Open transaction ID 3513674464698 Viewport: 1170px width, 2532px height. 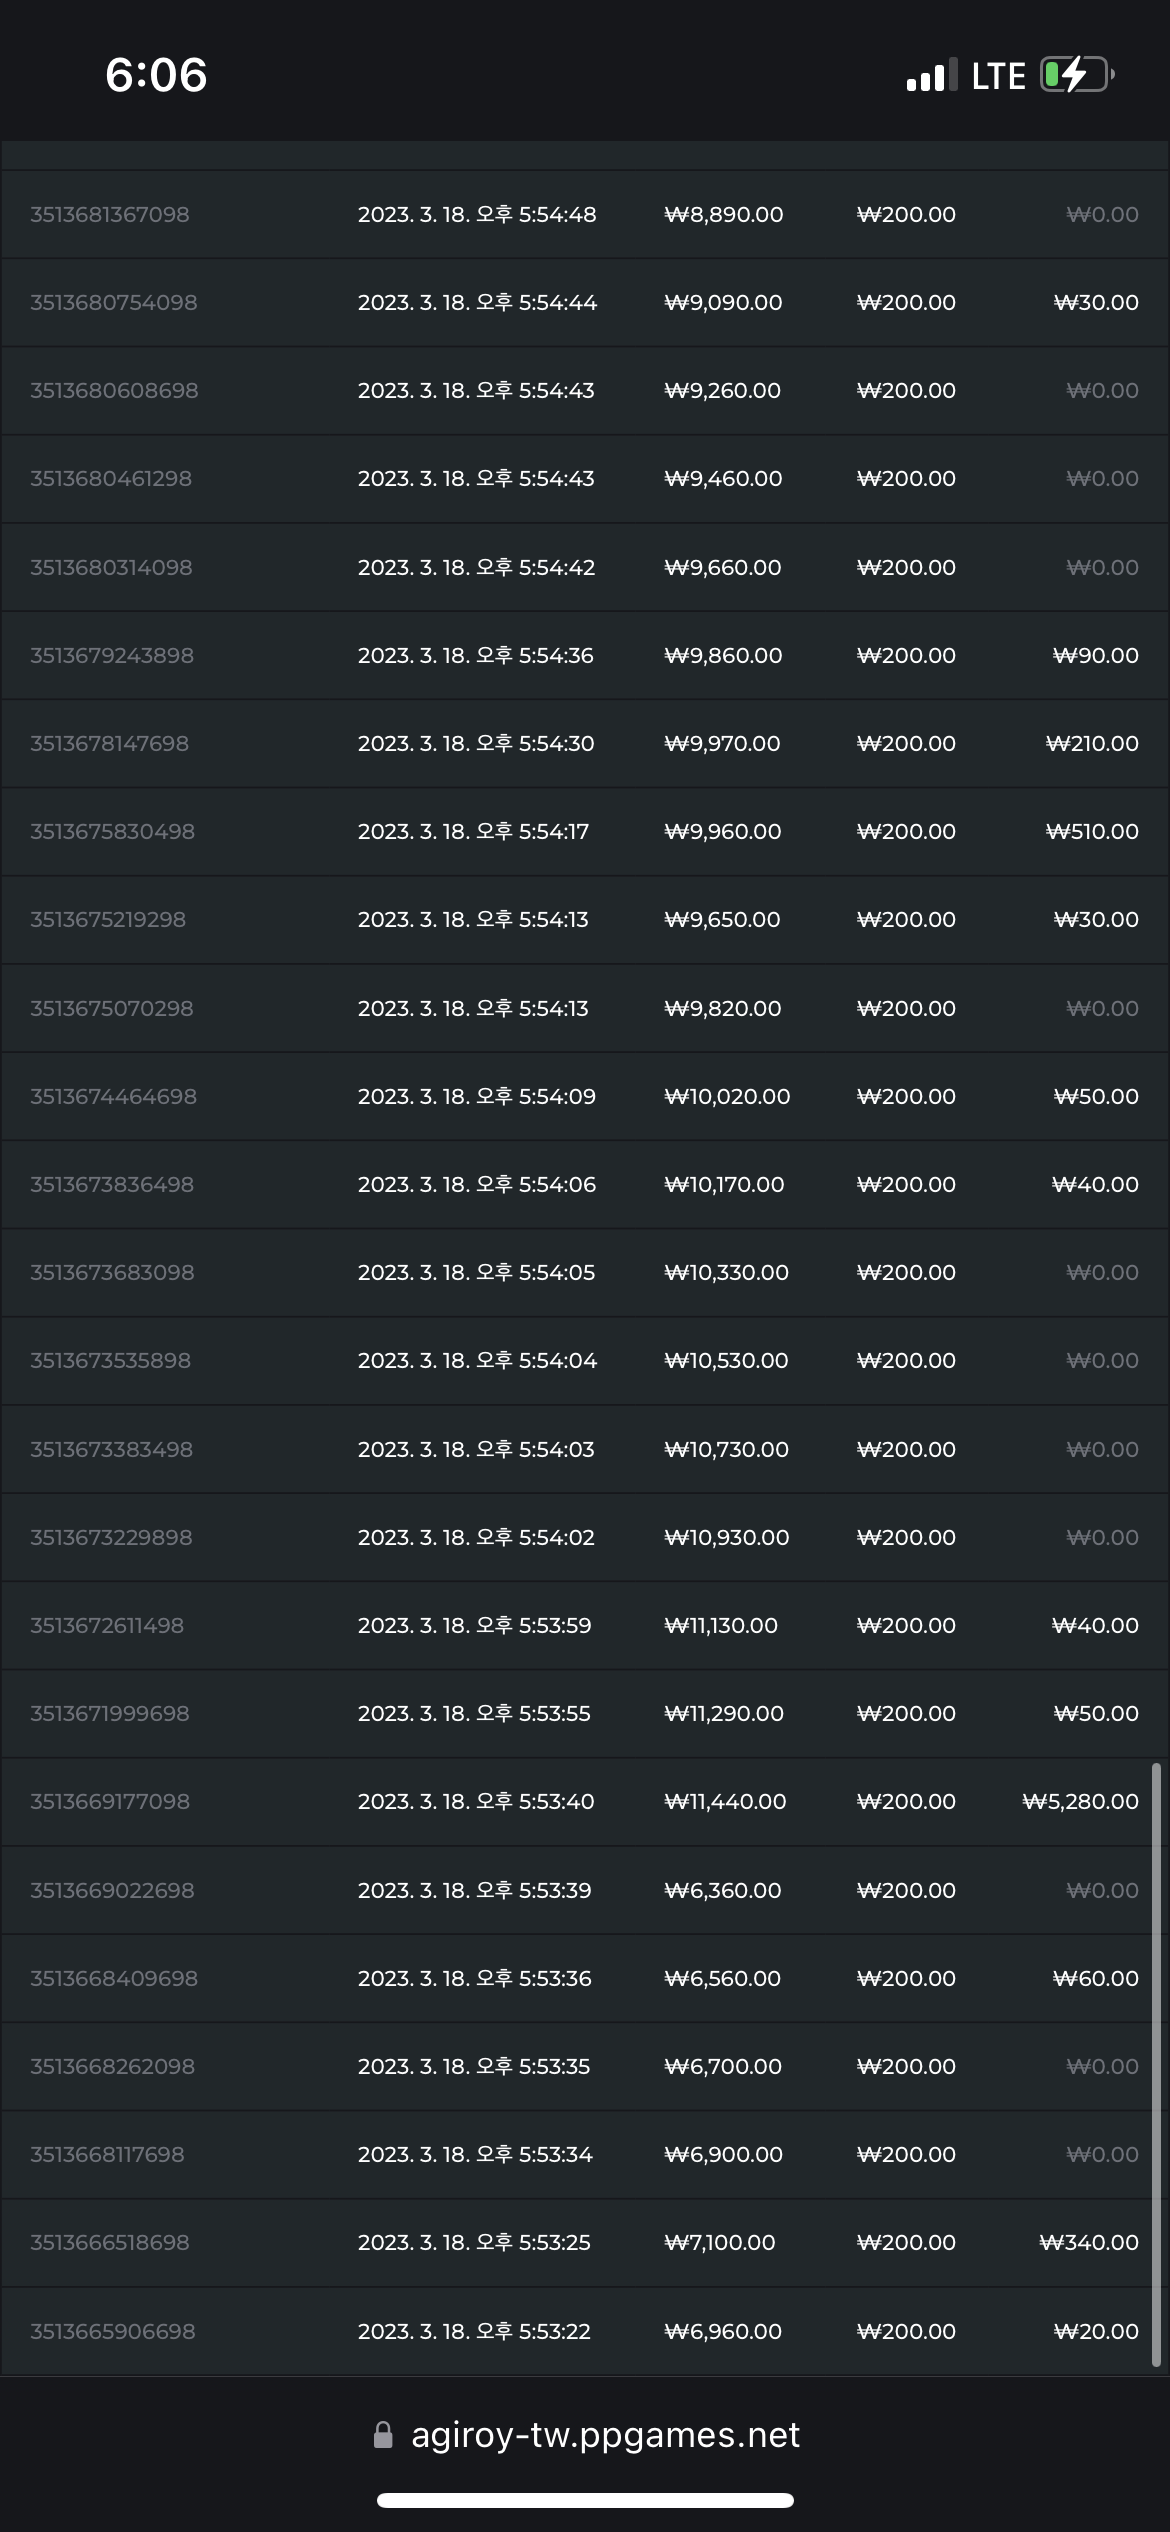click(x=114, y=1097)
